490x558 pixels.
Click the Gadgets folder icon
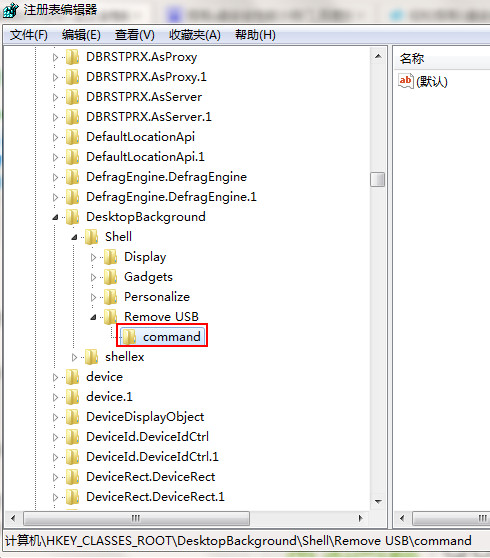click(110, 277)
